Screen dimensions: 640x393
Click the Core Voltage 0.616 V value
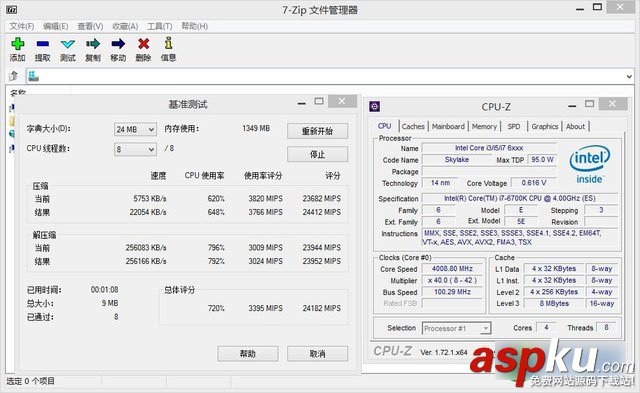pyautogui.click(x=533, y=183)
